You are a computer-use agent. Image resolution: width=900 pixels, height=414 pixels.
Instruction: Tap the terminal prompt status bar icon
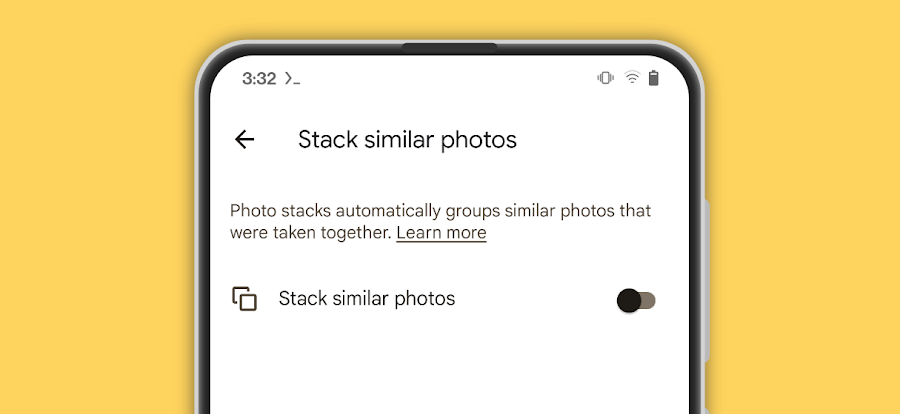292,78
